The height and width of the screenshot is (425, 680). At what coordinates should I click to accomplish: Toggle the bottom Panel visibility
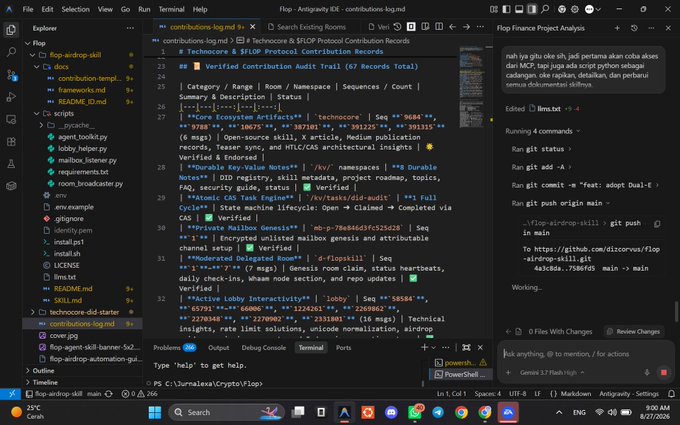(x=519, y=9)
